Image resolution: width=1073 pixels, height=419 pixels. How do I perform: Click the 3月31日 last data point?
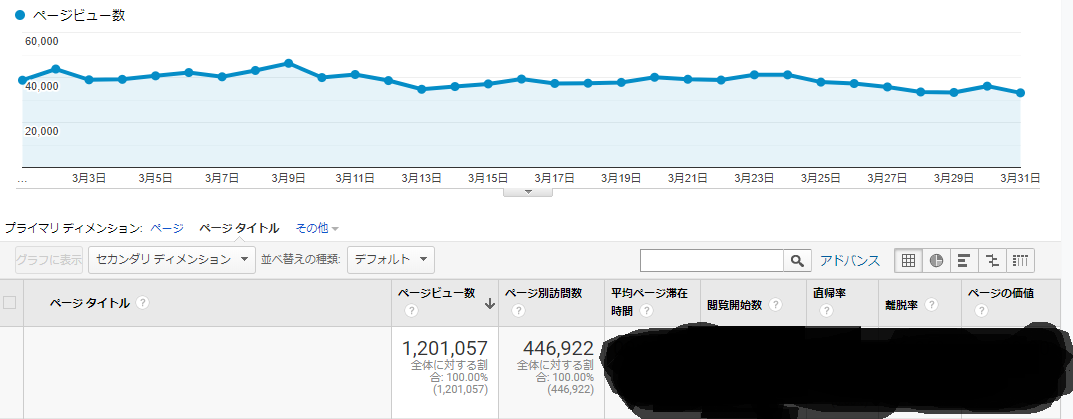(x=1020, y=92)
